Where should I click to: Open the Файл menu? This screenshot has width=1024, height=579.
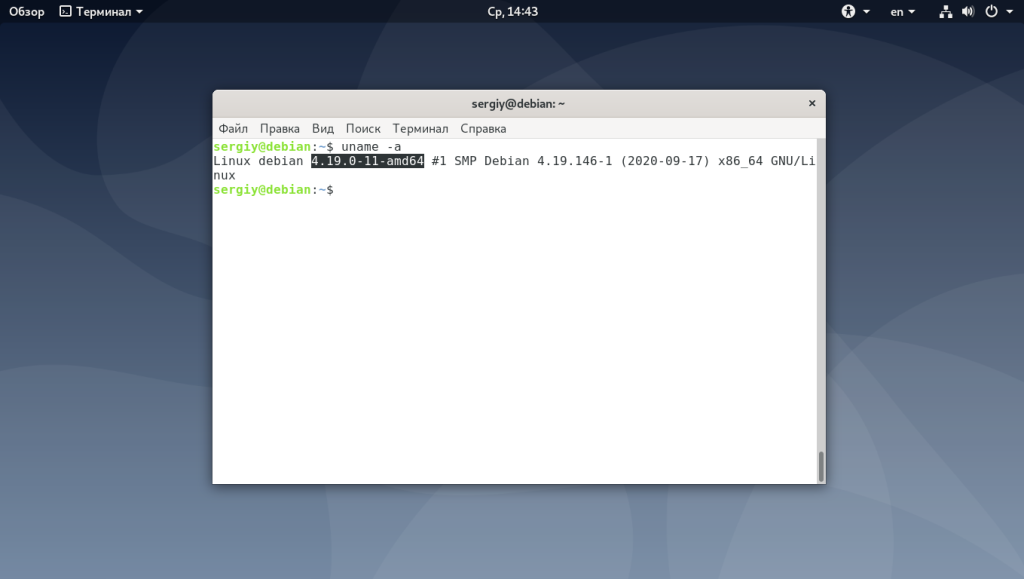(x=233, y=129)
